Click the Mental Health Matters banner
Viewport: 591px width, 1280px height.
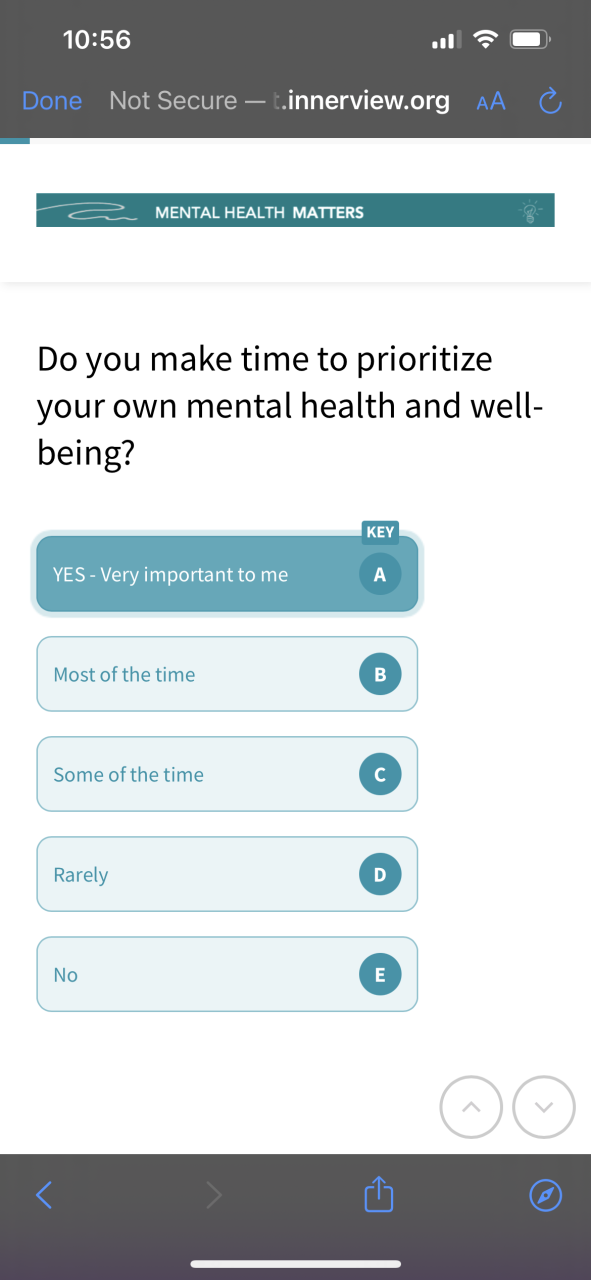click(295, 211)
